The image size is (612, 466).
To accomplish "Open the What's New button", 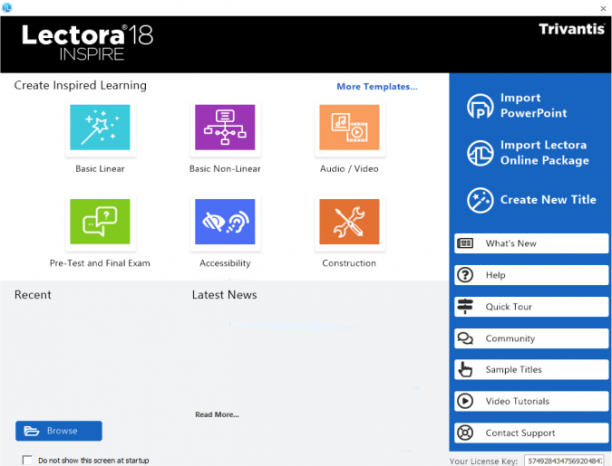I will (x=531, y=244).
